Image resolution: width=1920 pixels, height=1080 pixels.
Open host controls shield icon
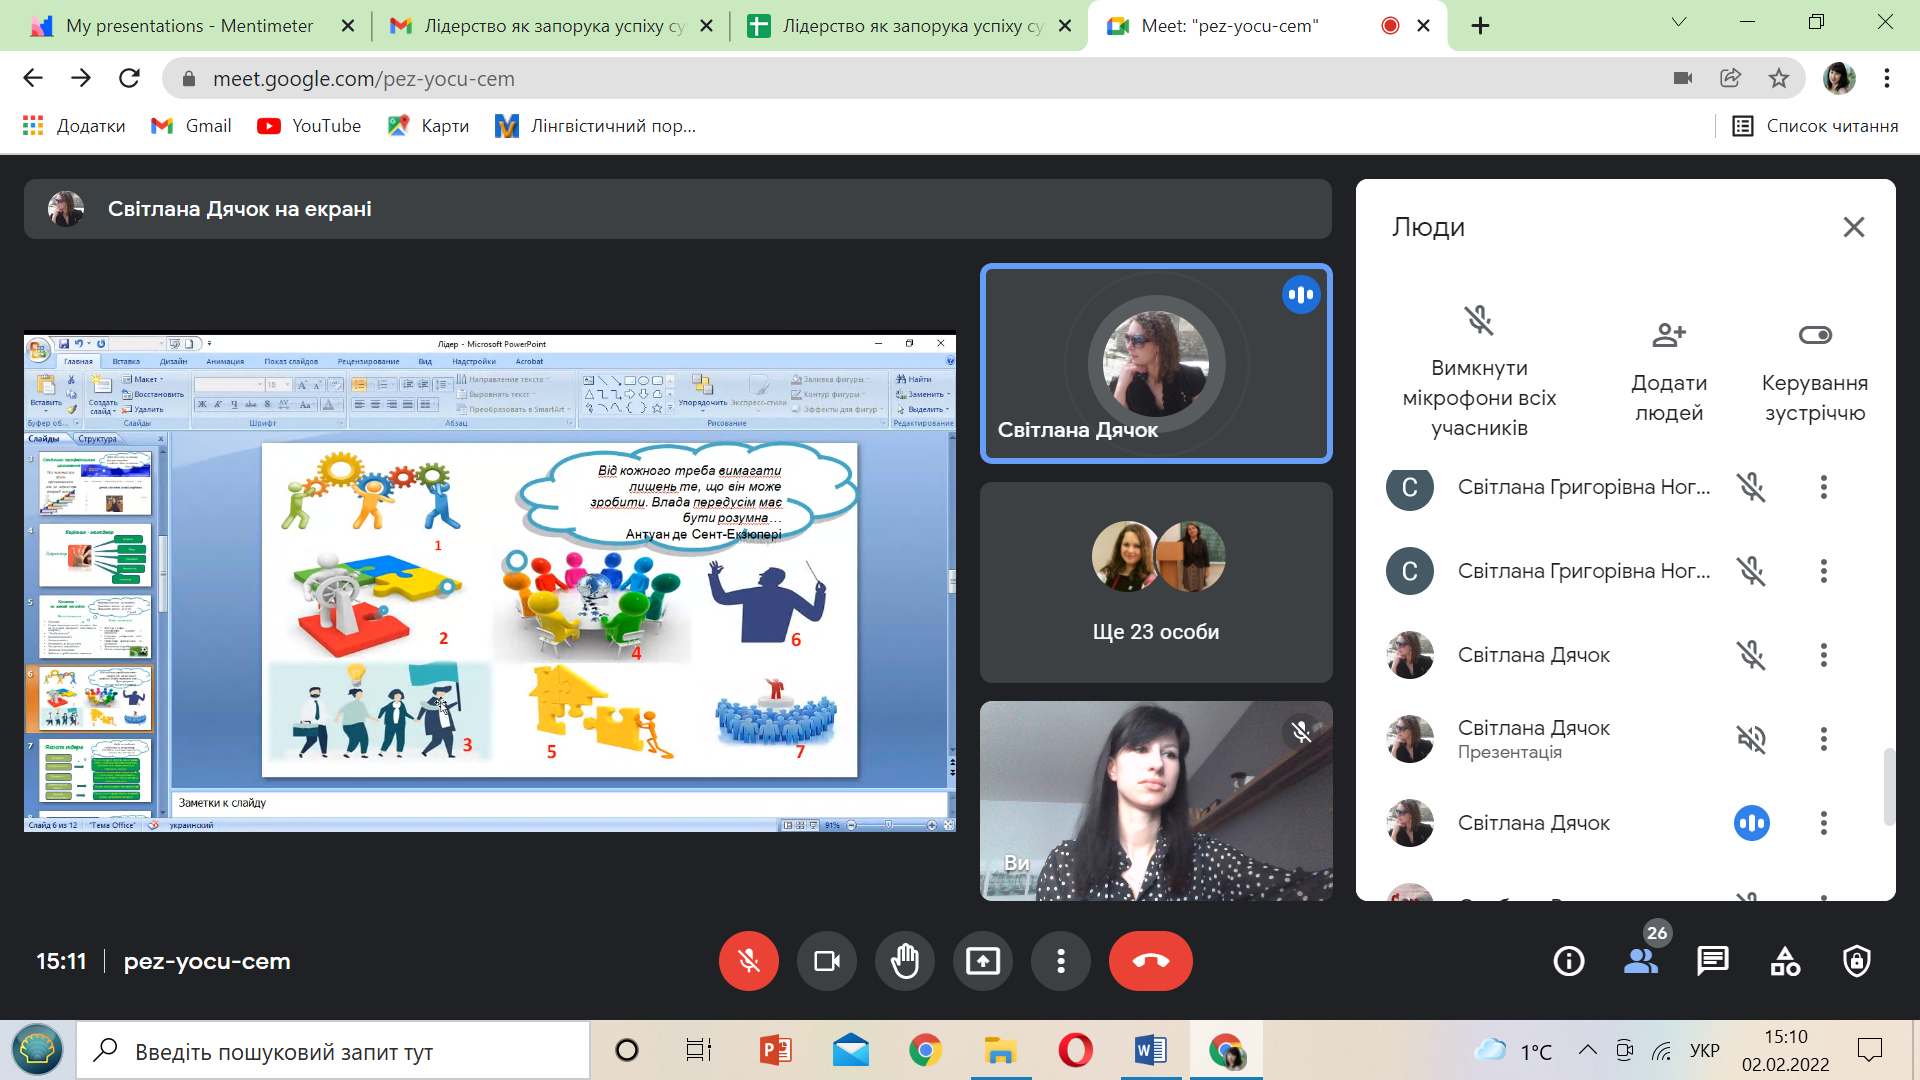click(x=1857, y=961)
